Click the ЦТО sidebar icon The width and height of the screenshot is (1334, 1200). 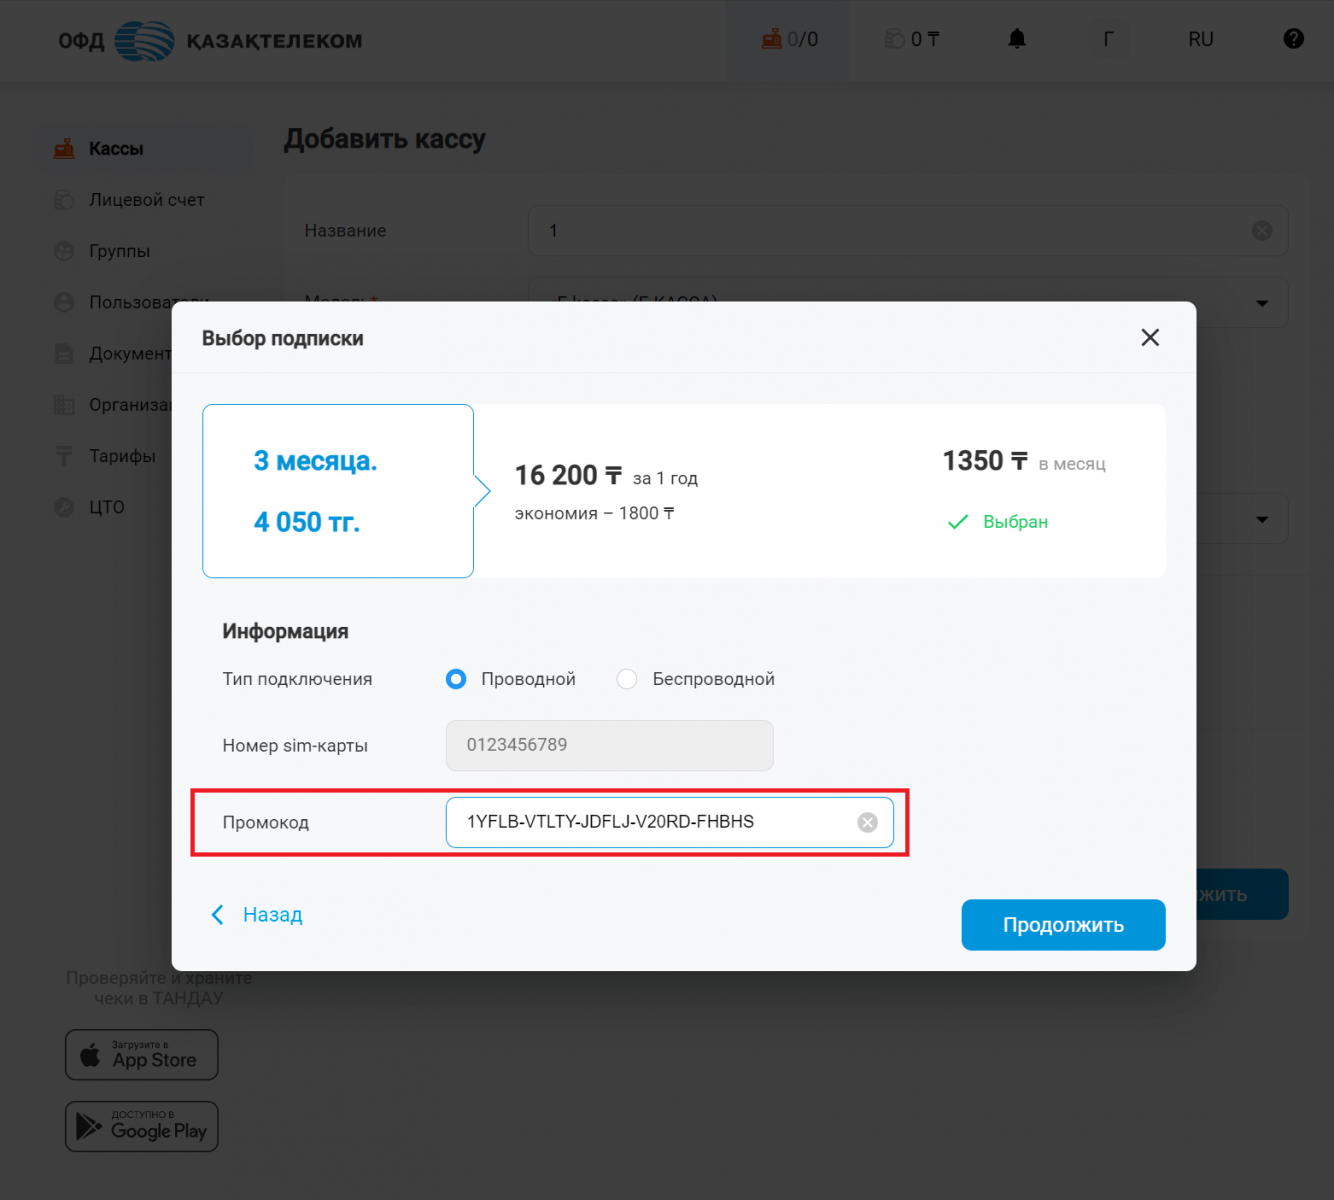[64, 507]
